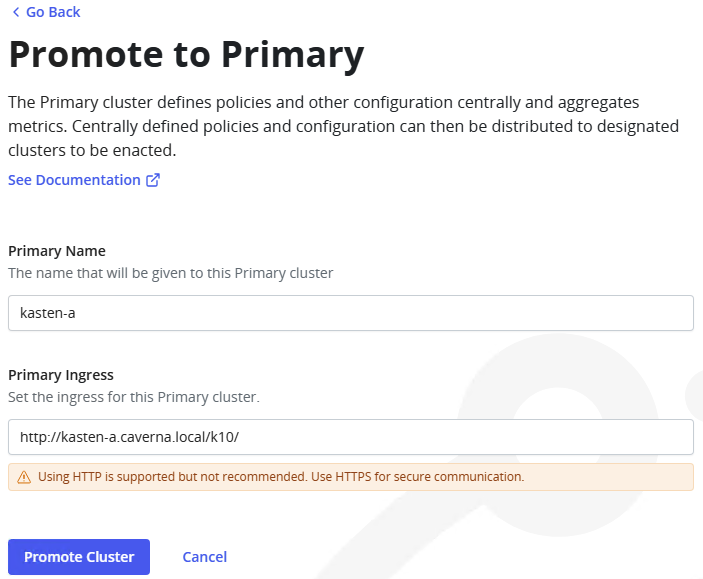Click the external link icon beside Documentation
This screenshot has width=703, height=579.
(153, 180)
